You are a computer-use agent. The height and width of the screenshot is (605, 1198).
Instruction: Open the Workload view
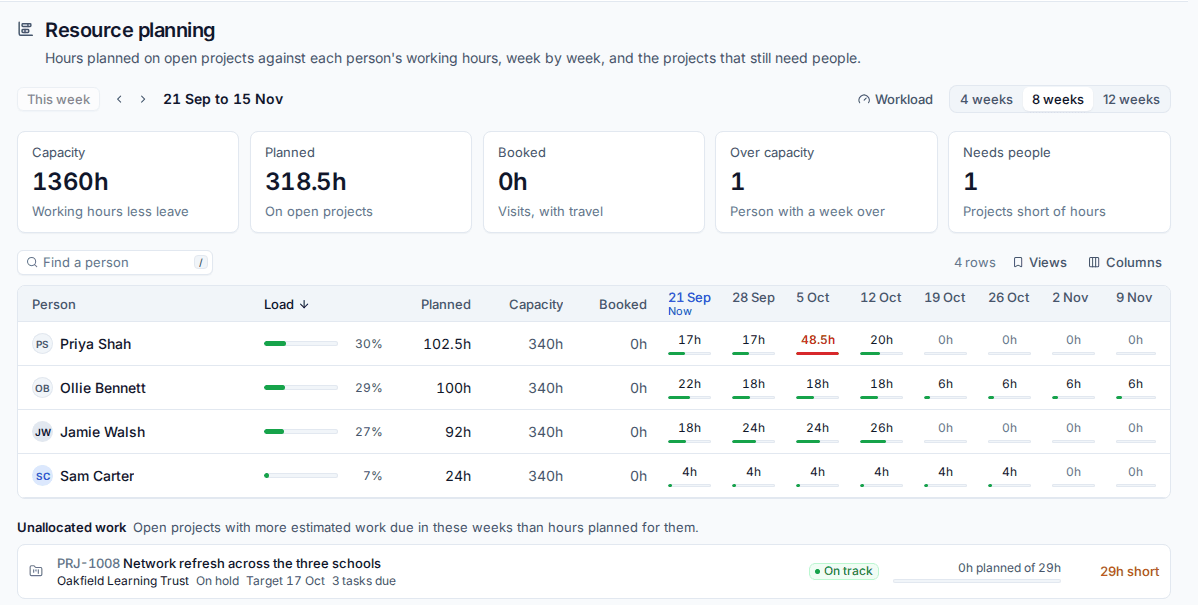coord(895,99)
